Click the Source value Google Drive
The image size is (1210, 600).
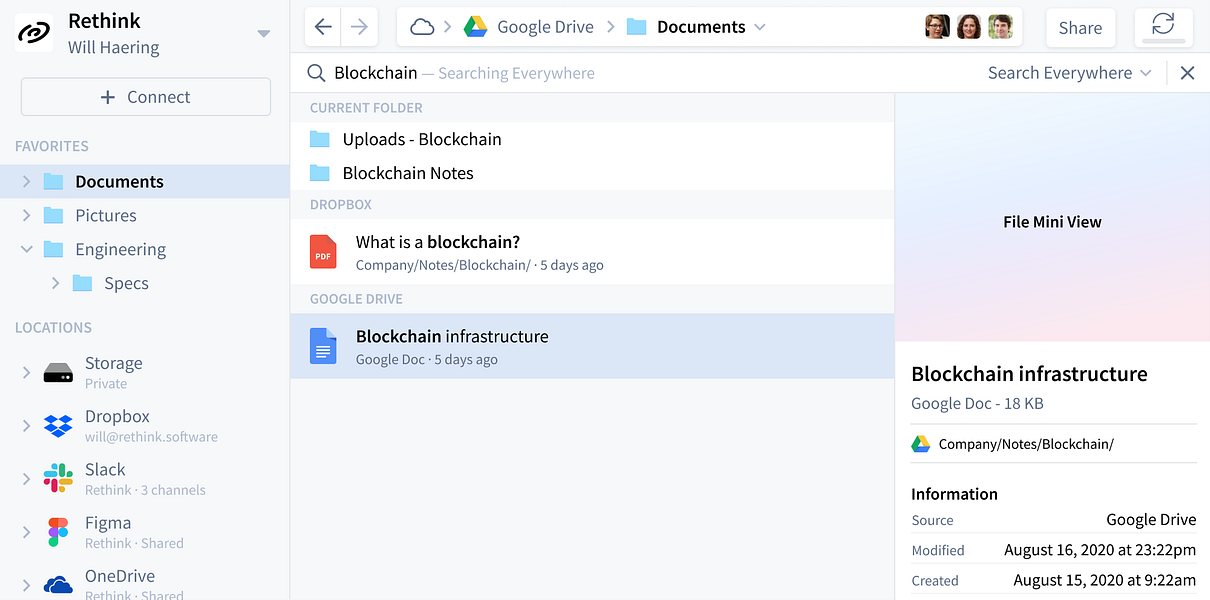[x=1151, y=520]
